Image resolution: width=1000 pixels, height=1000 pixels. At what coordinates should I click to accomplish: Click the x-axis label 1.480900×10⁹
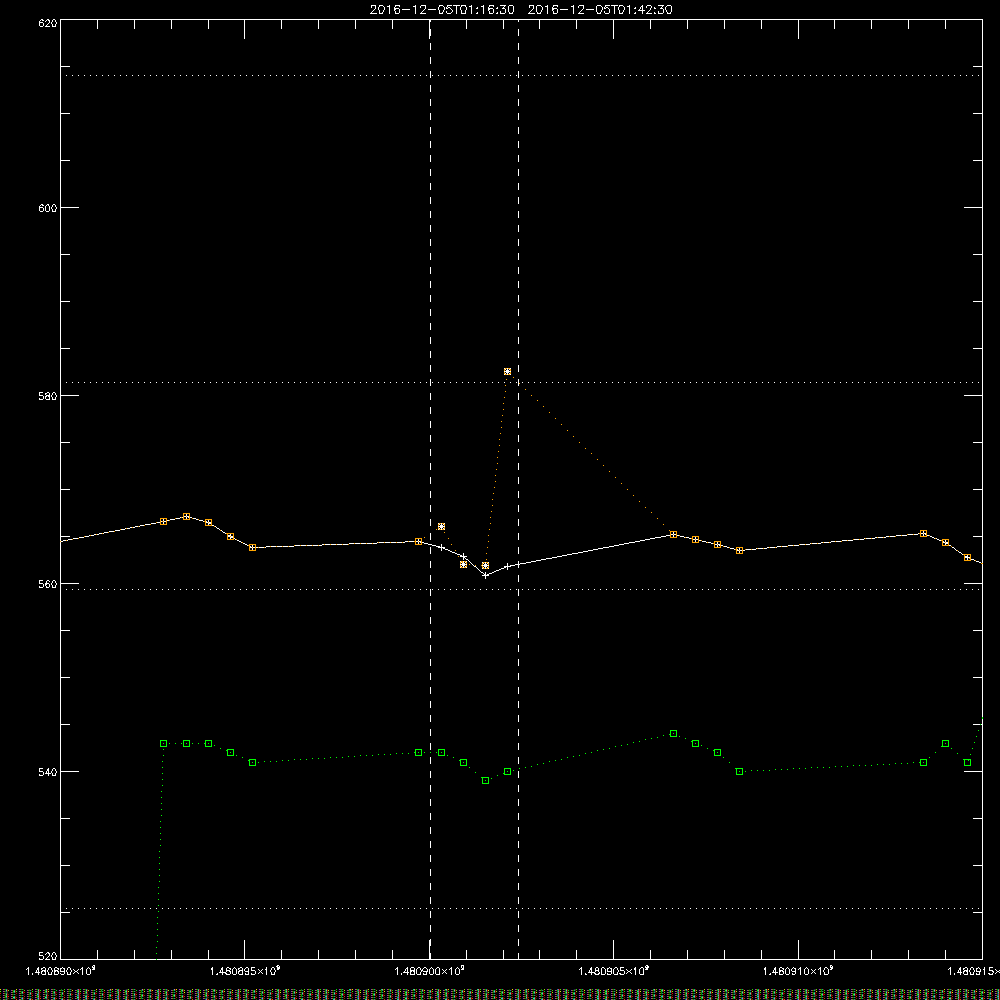tap(430, 971)
